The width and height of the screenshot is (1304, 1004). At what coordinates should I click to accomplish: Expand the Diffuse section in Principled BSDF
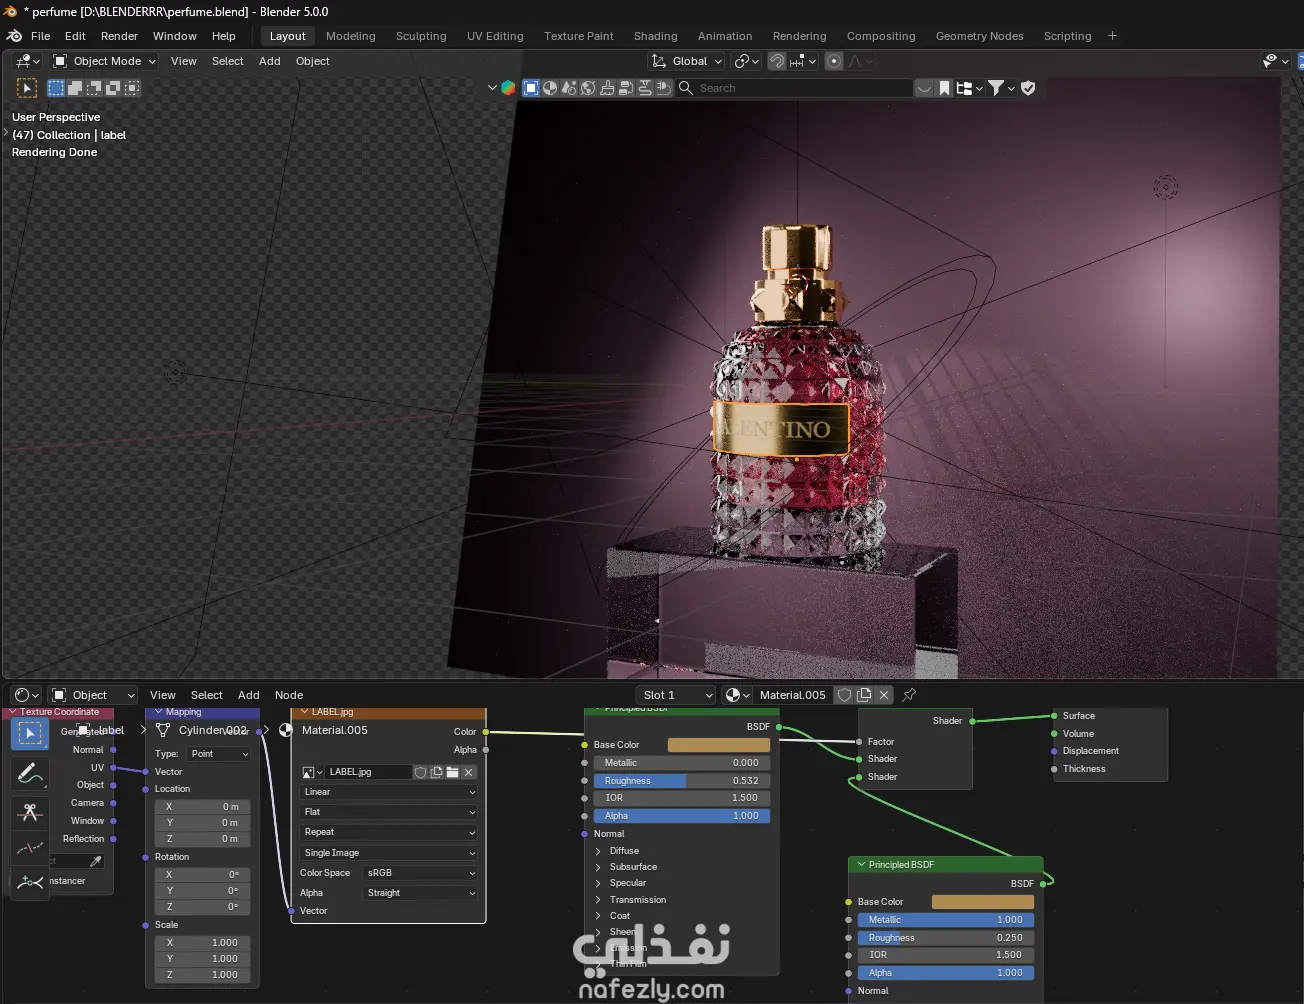coord(599,851)
